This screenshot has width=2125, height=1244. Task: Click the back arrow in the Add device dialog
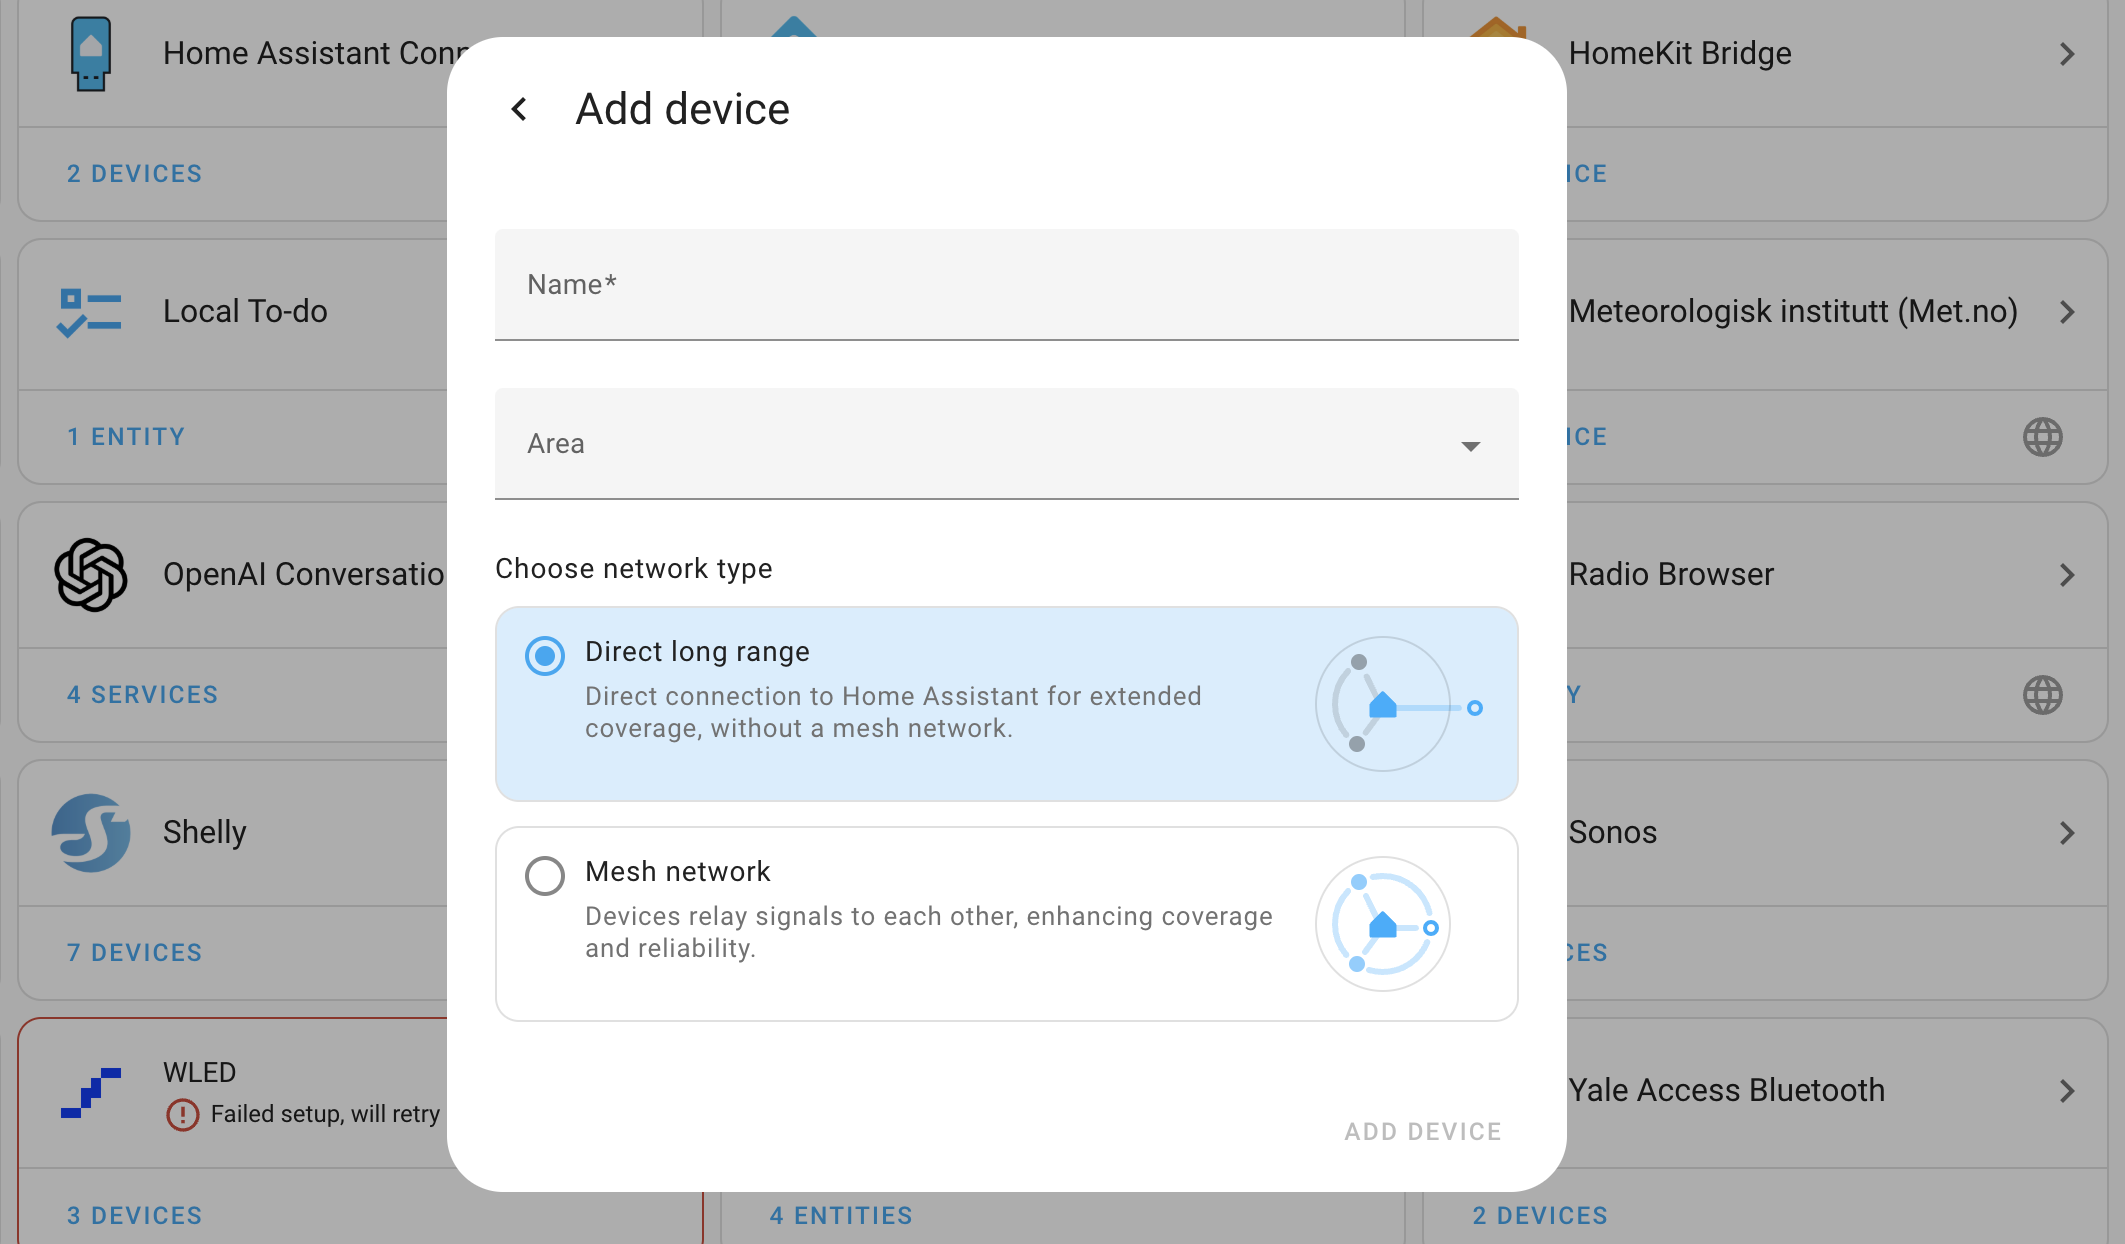coord(519,109)
